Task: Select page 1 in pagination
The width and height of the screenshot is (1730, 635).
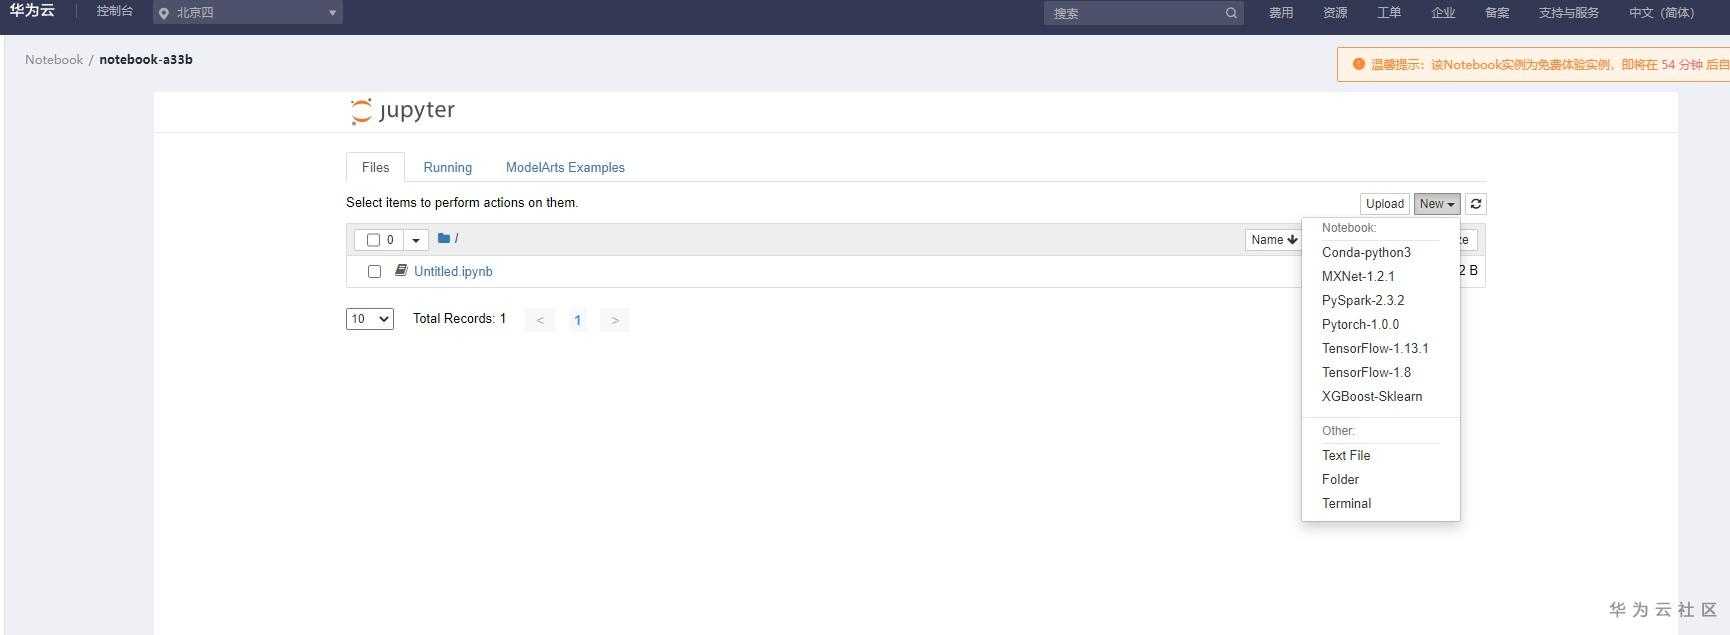Action: [x=577, y=320]
